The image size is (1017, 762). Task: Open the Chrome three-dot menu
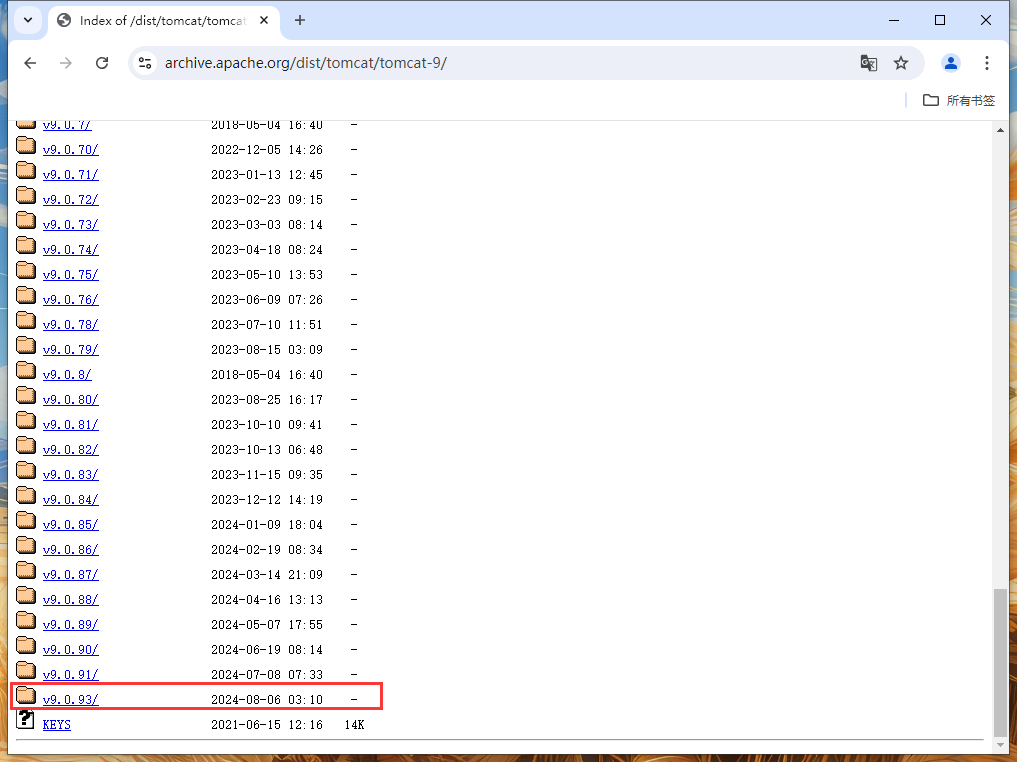(x=987, y=63)
